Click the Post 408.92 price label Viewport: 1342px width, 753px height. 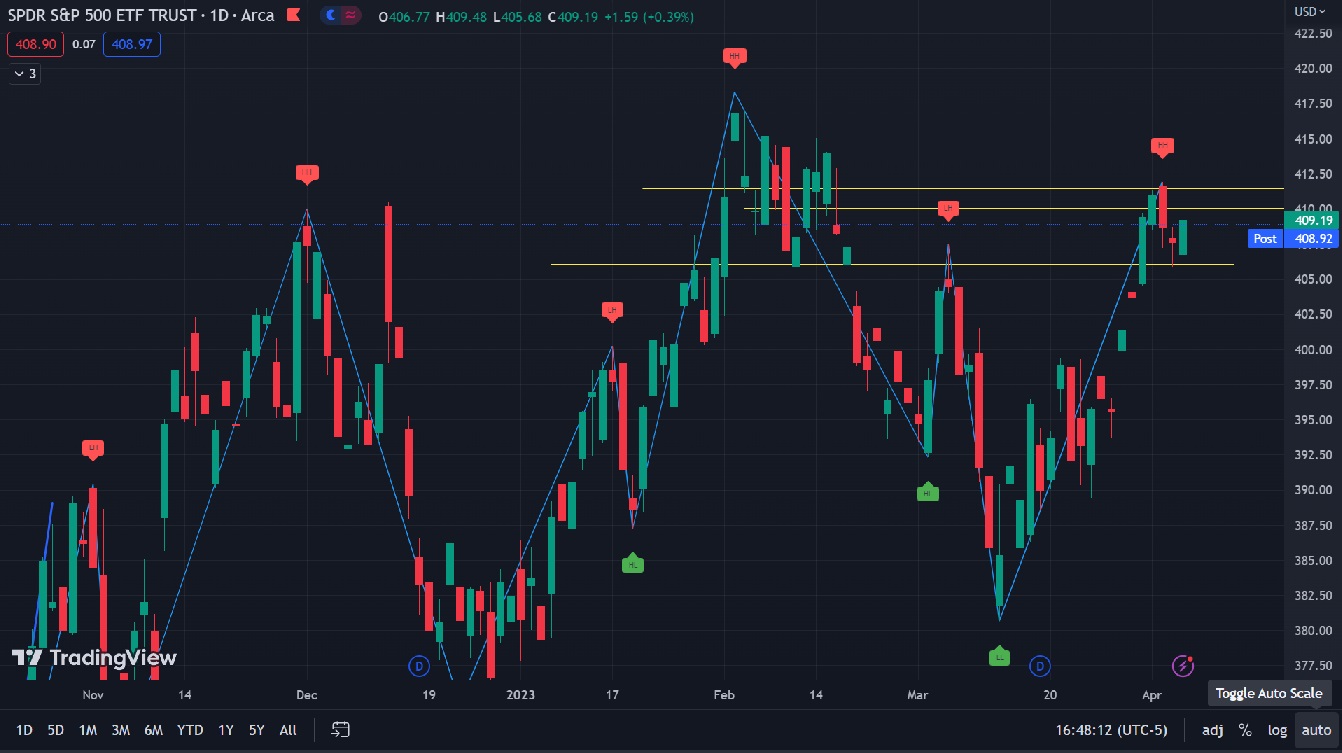[1294, 239]
